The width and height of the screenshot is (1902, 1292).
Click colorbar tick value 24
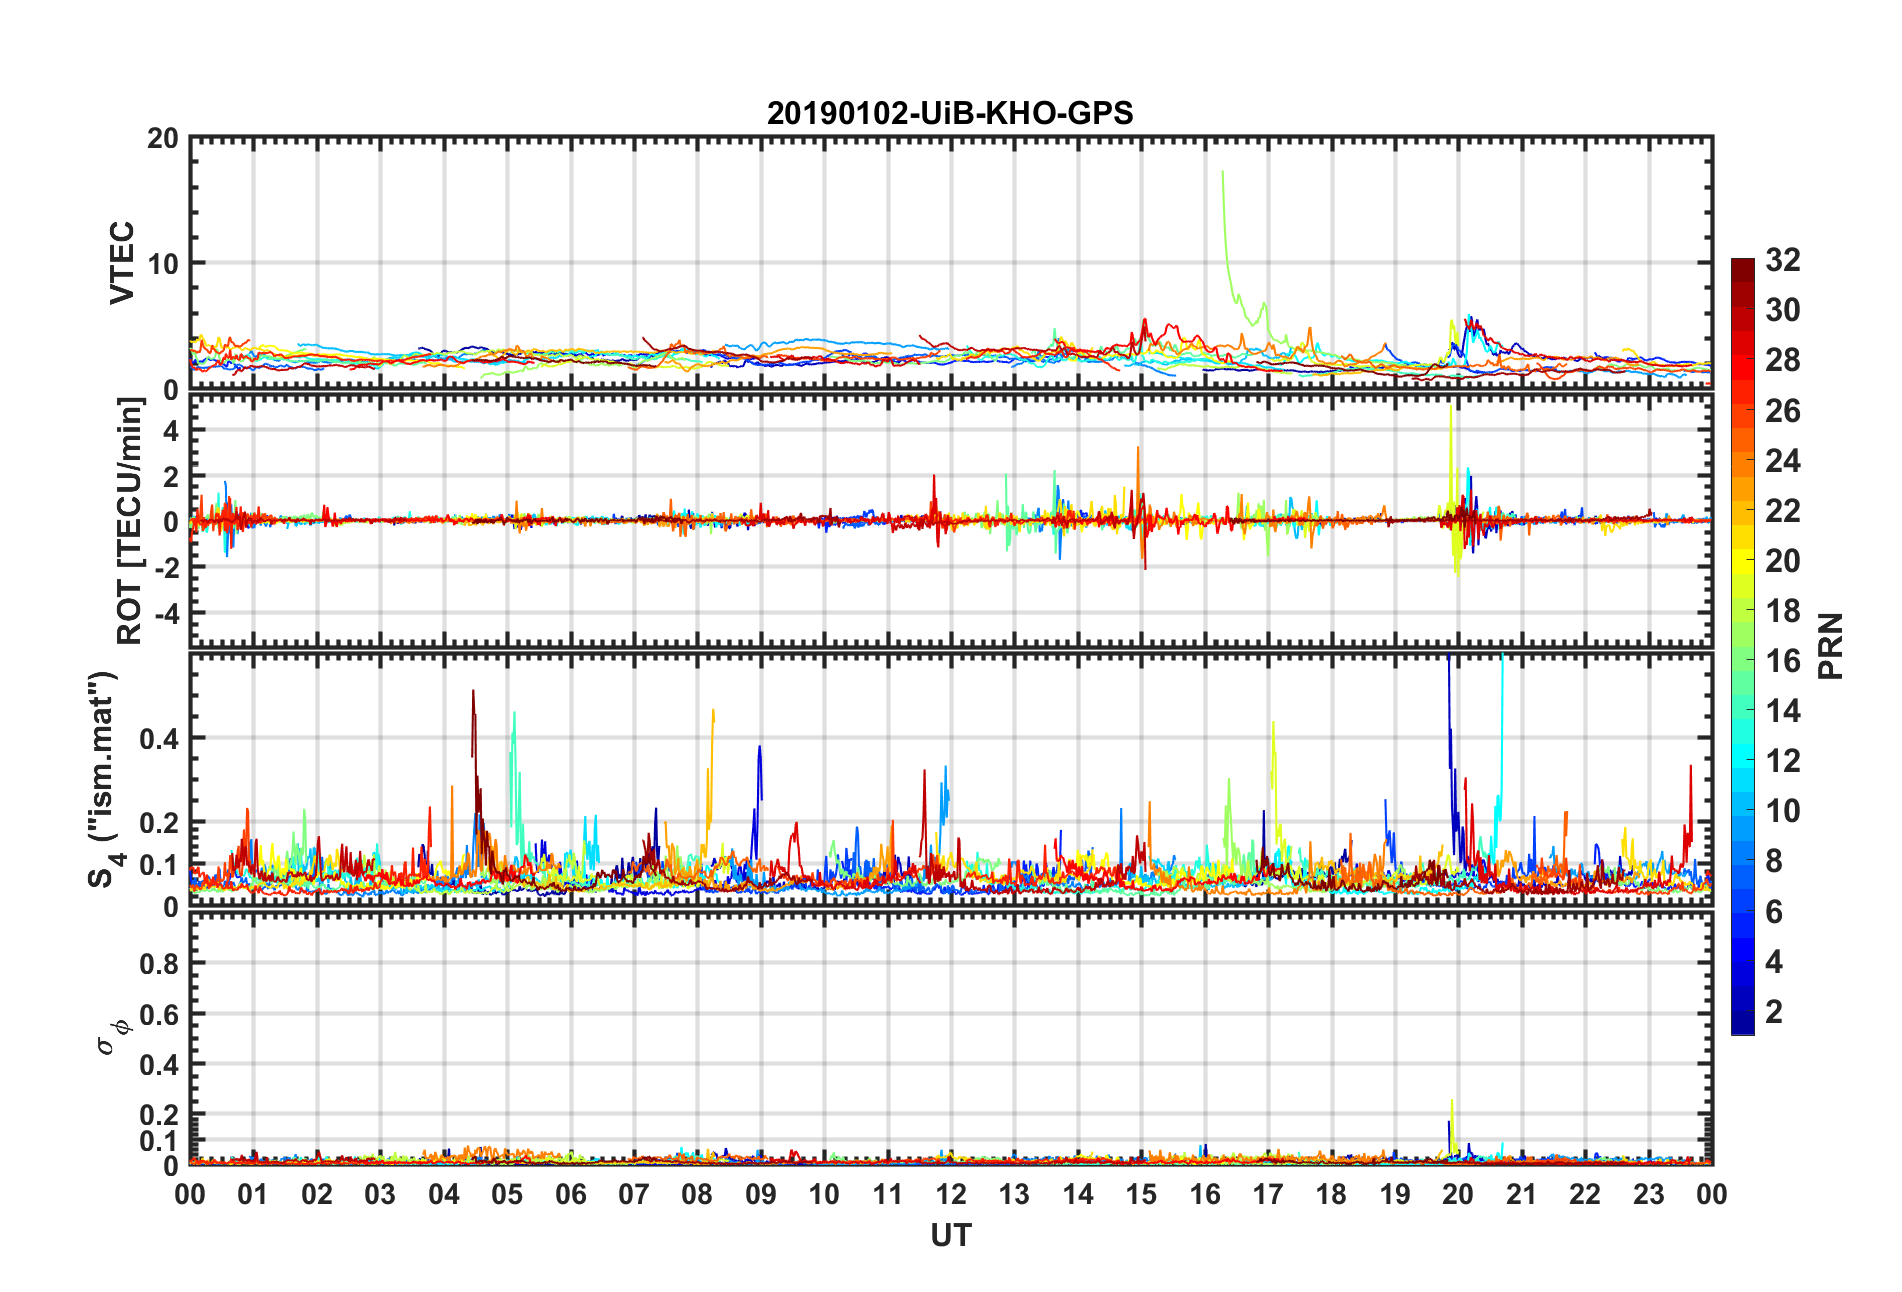(1783, 461)
